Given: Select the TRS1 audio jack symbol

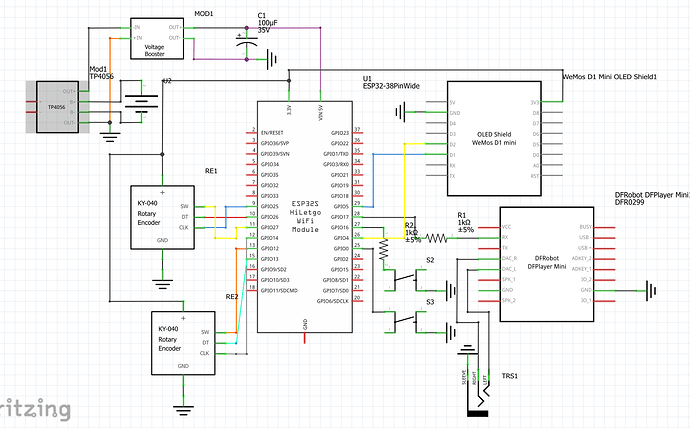Looking at the screenshot, I should click(478, 391).
